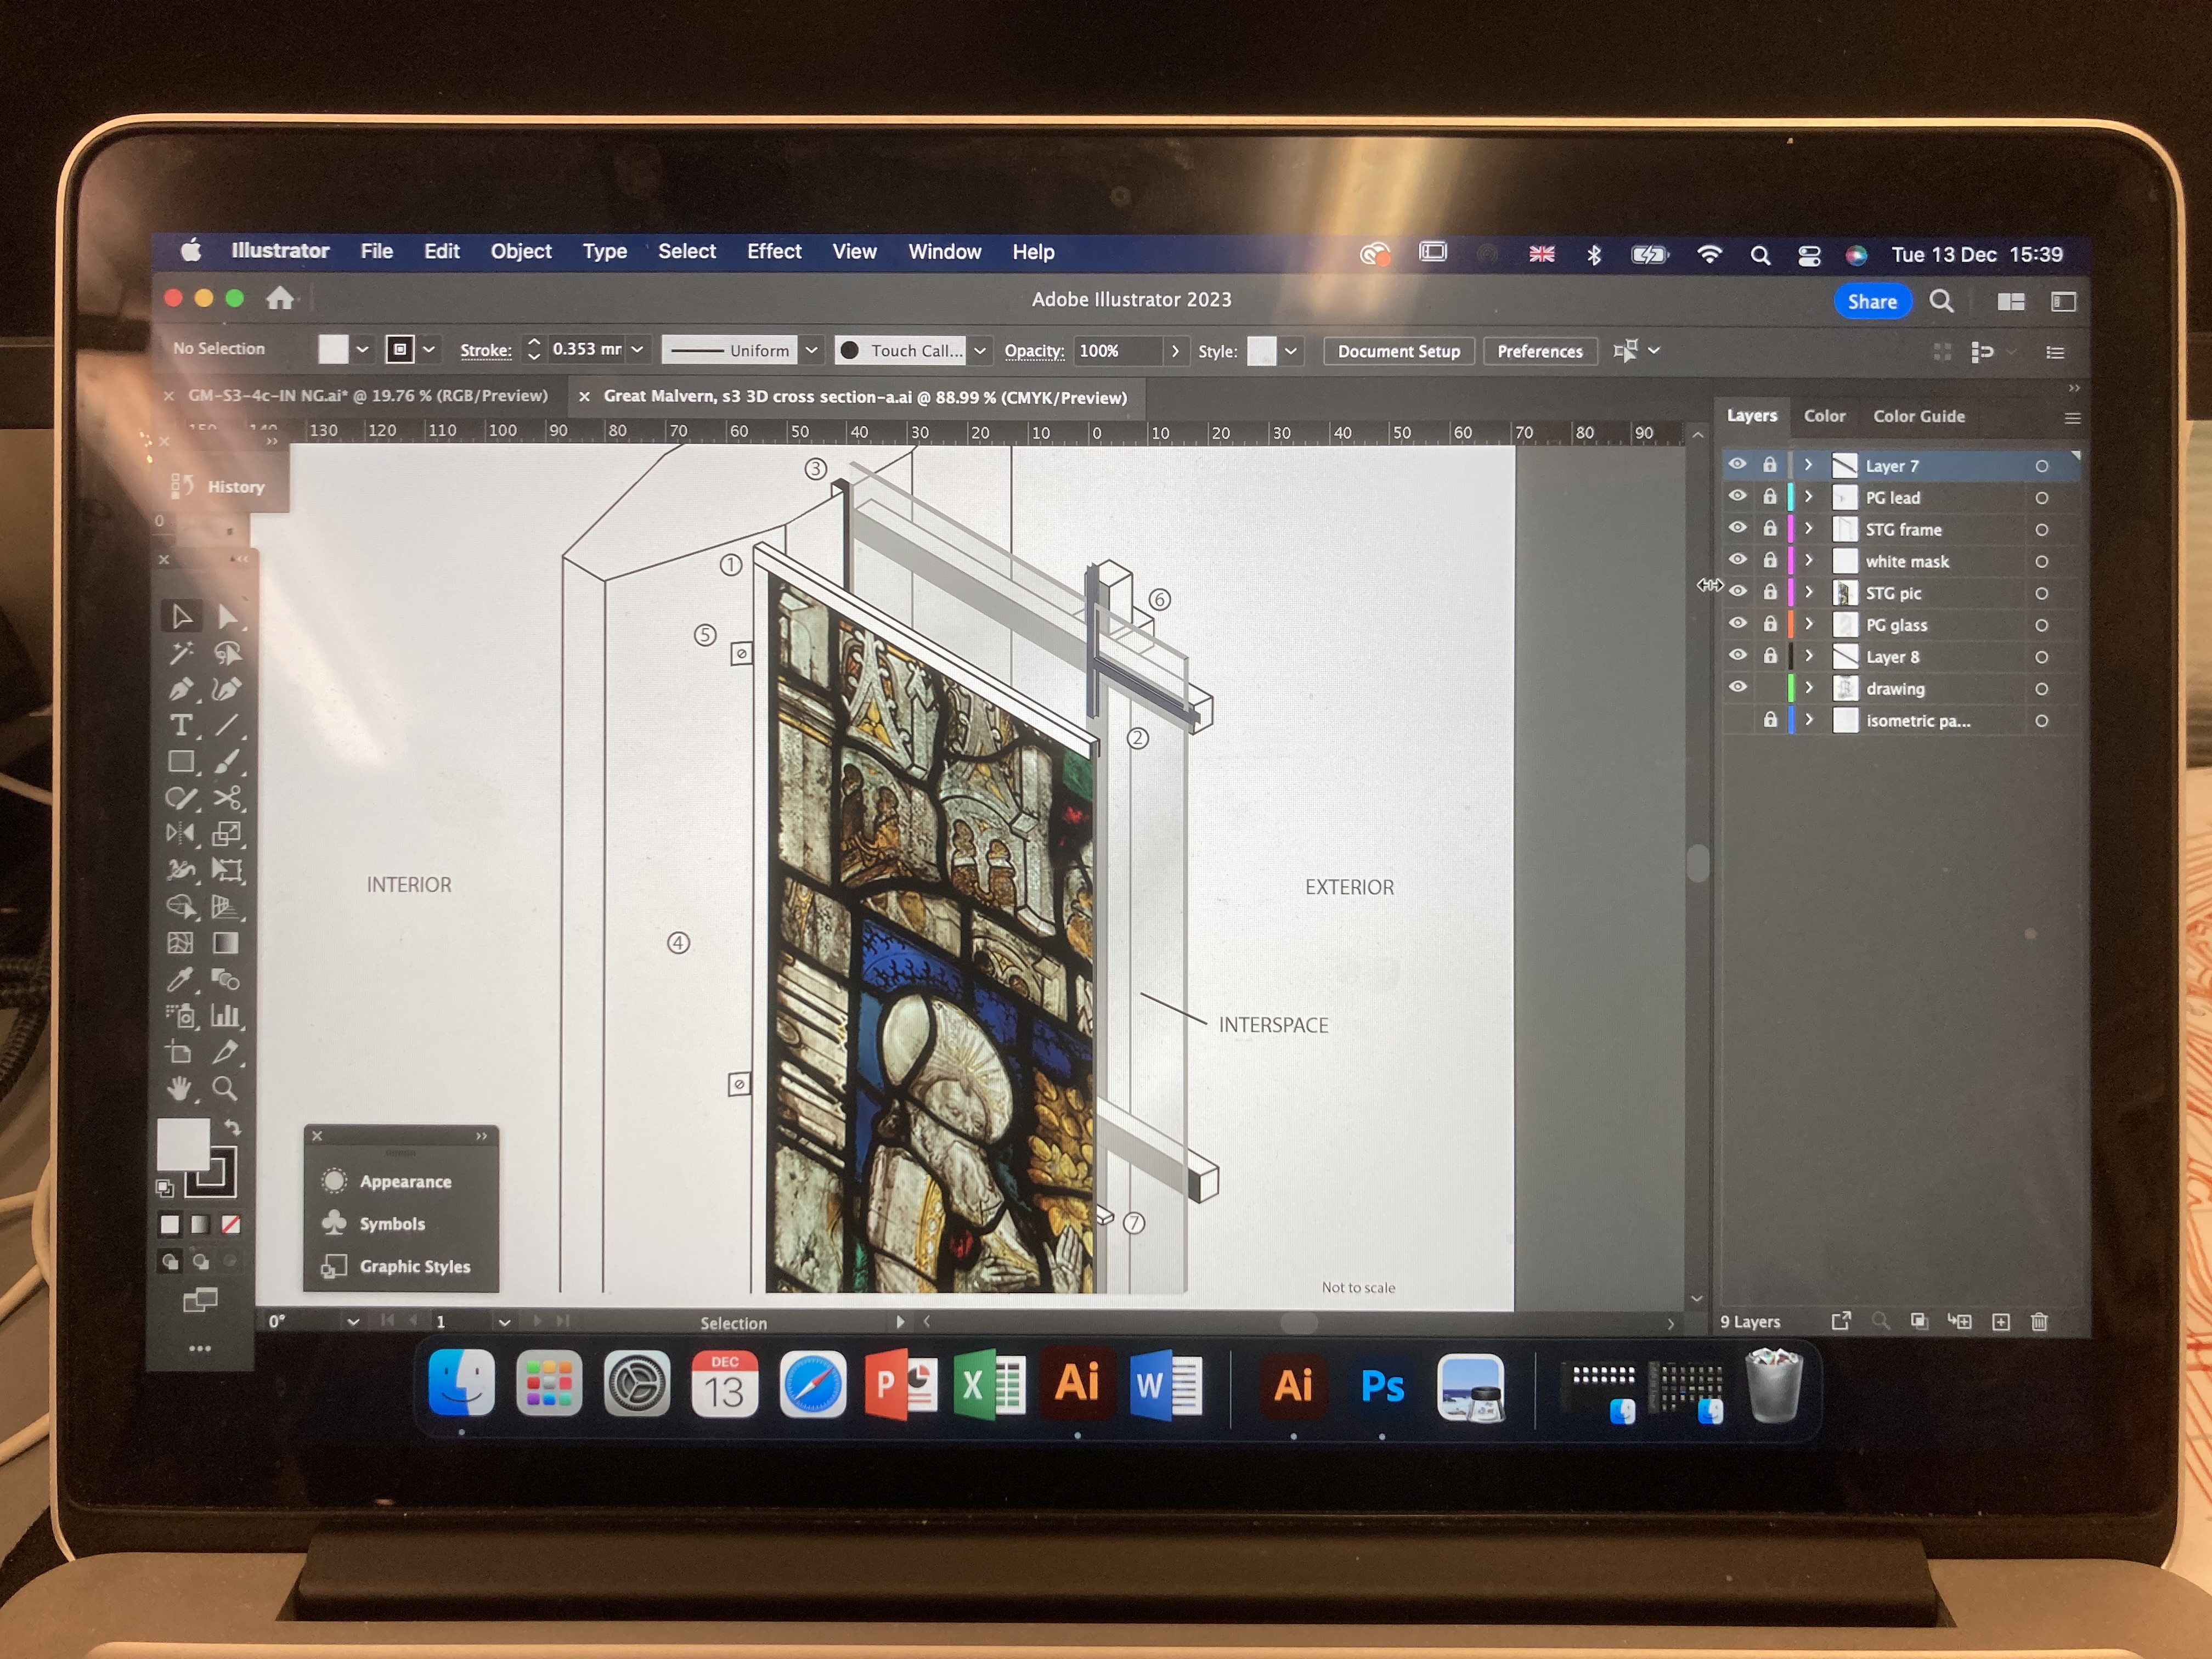Open the Style swatch dropdown arrow
2212x1659 pixels.
click(1291, 351)
